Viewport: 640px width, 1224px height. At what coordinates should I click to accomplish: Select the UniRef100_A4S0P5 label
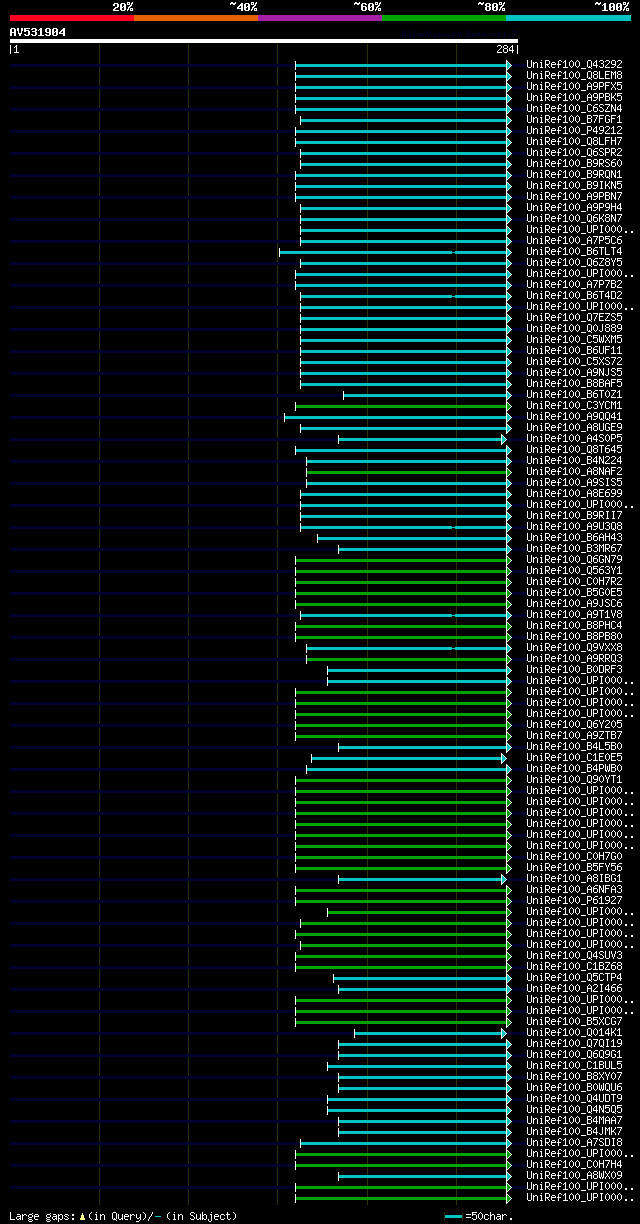[x=574, y=438]
